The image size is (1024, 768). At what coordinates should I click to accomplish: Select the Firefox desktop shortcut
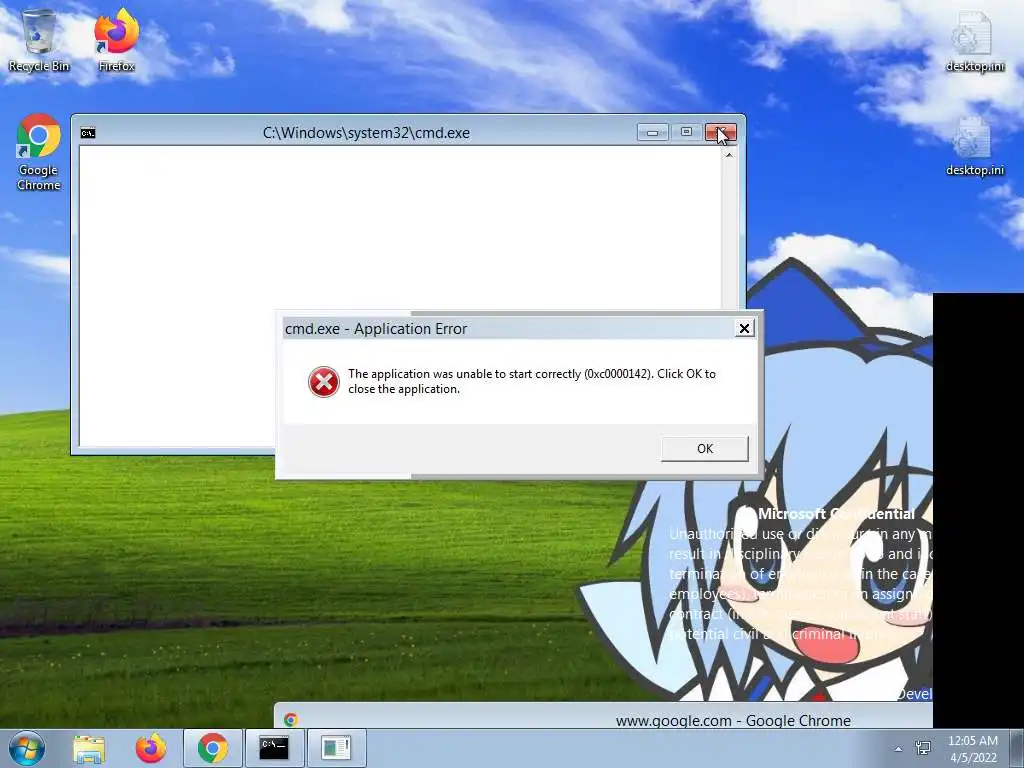pos(116,40)
